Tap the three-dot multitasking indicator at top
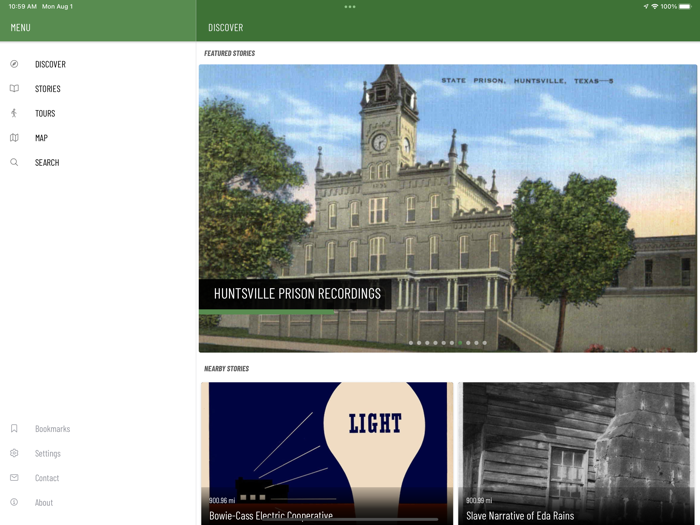Image resolution: width=700 pixels, height=525 pixels. coord(350,7)
